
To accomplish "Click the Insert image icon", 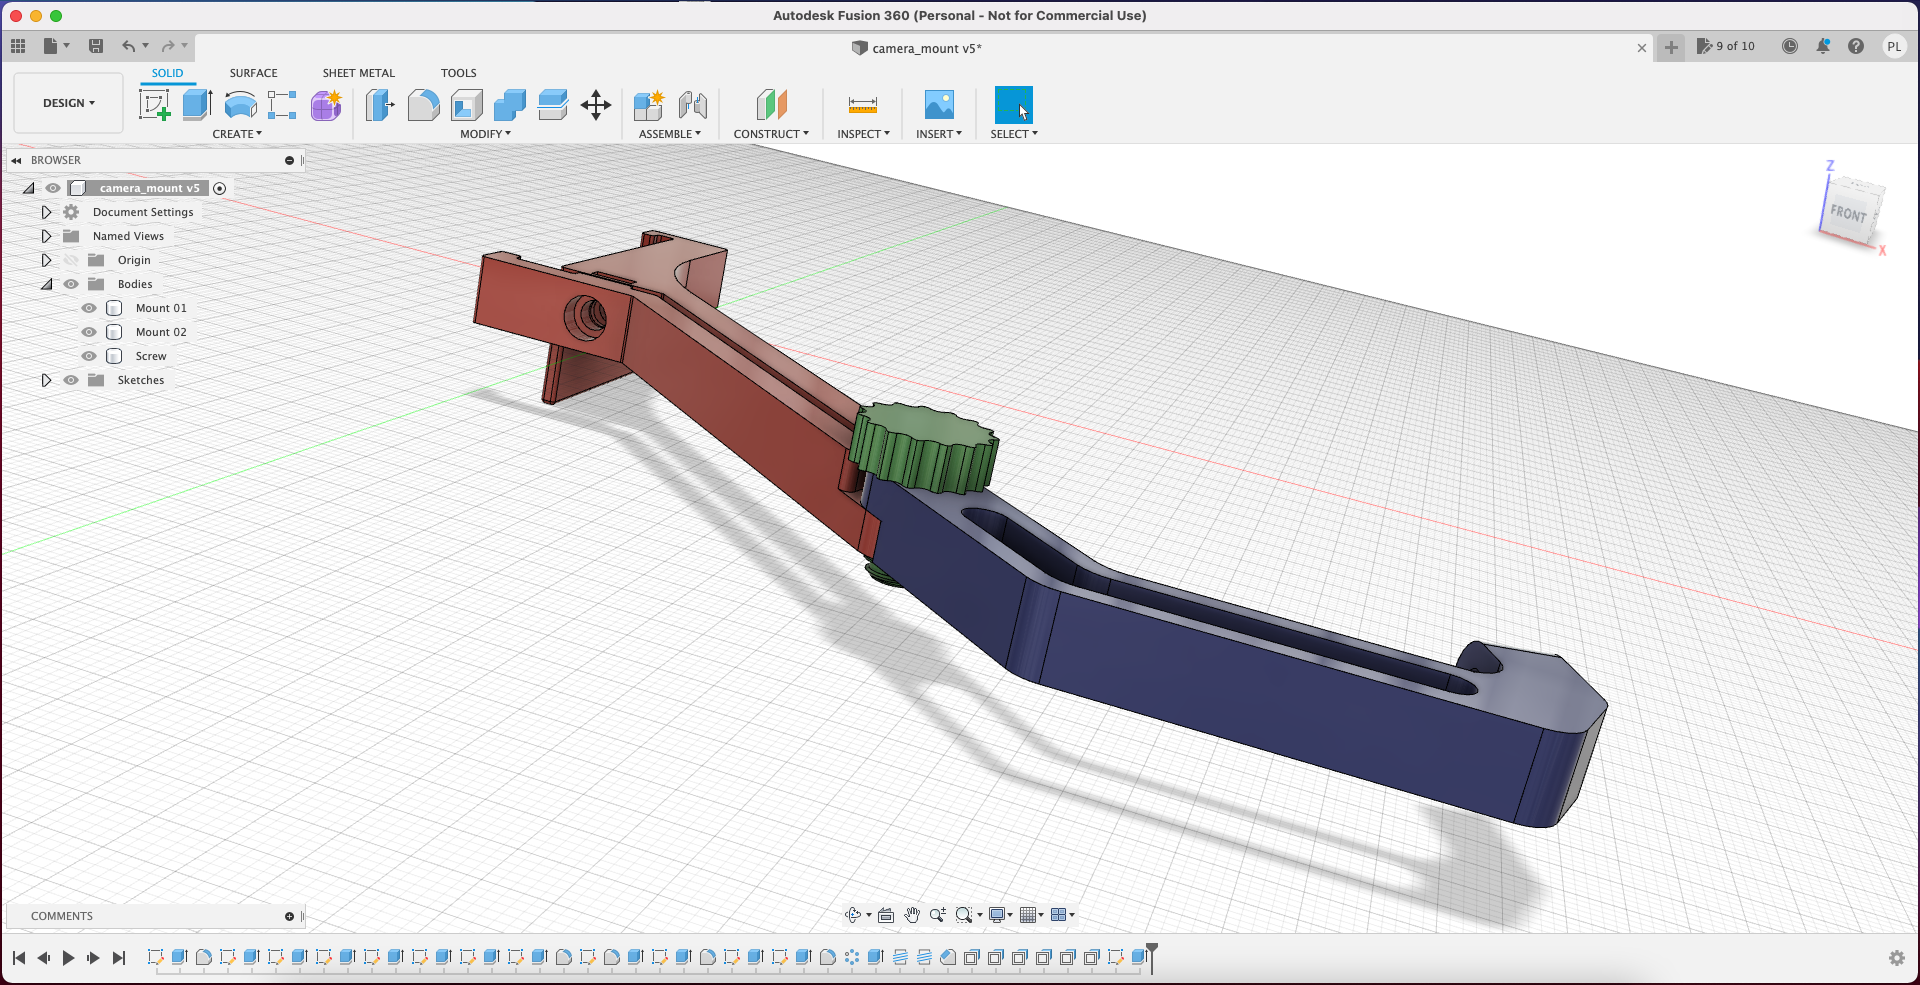I will tap(939, 104).
